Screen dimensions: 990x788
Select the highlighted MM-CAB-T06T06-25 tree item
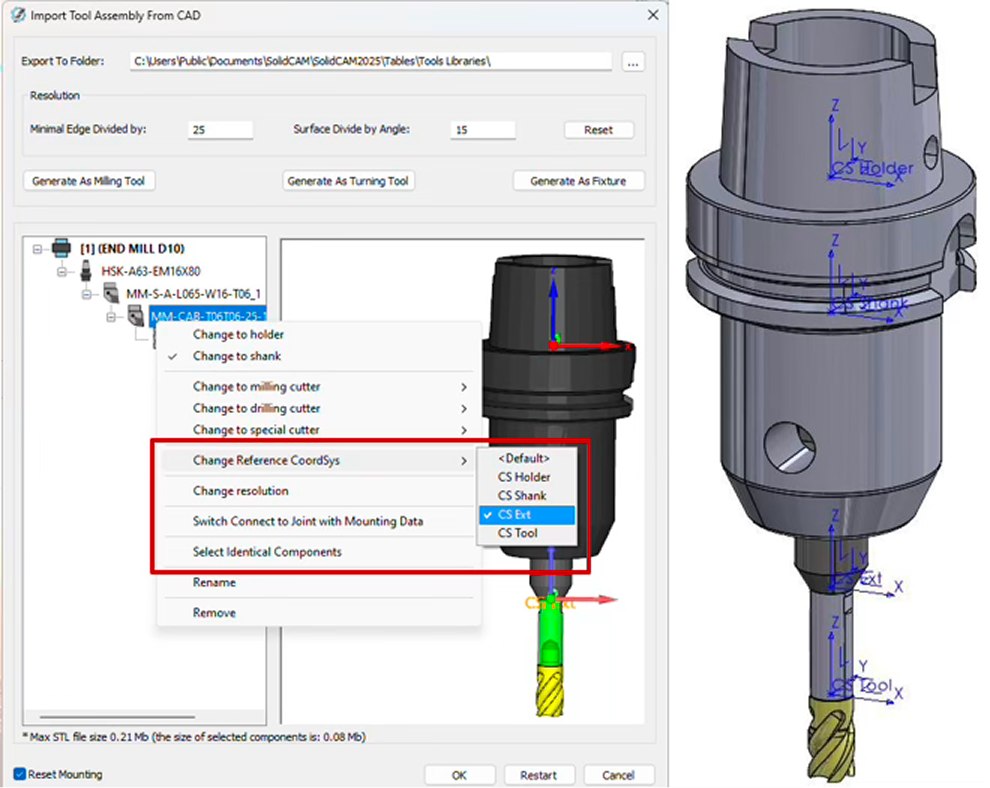pos(208,316)
